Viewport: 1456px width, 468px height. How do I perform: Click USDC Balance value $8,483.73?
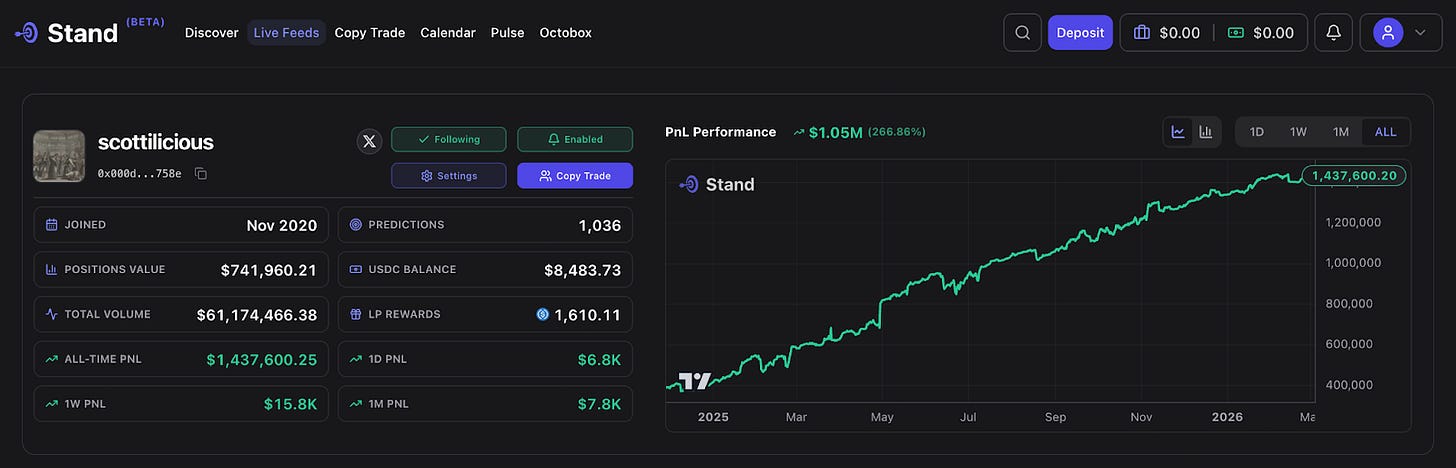point(582,270)
